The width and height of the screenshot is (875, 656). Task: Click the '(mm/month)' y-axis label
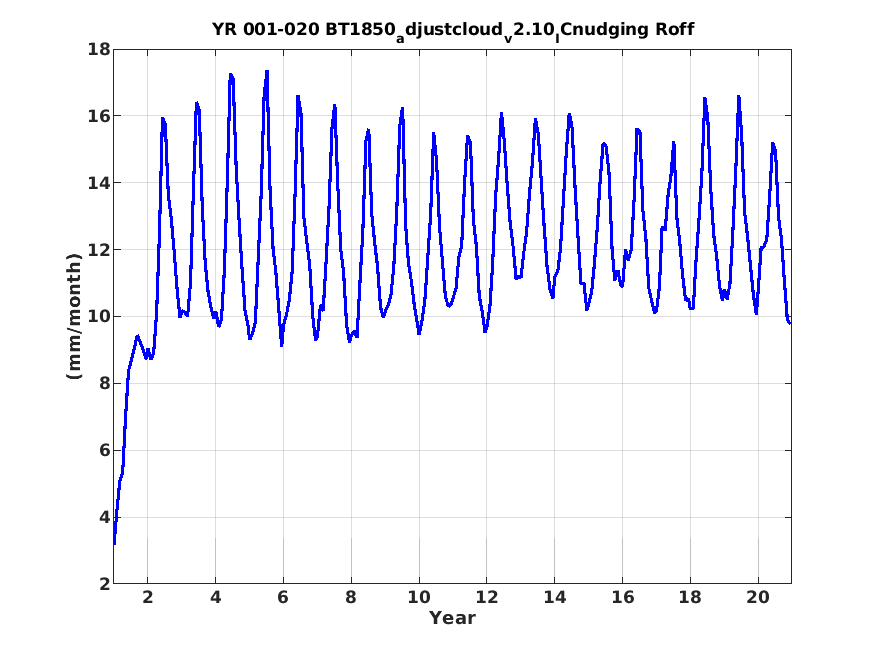[74, 316]
